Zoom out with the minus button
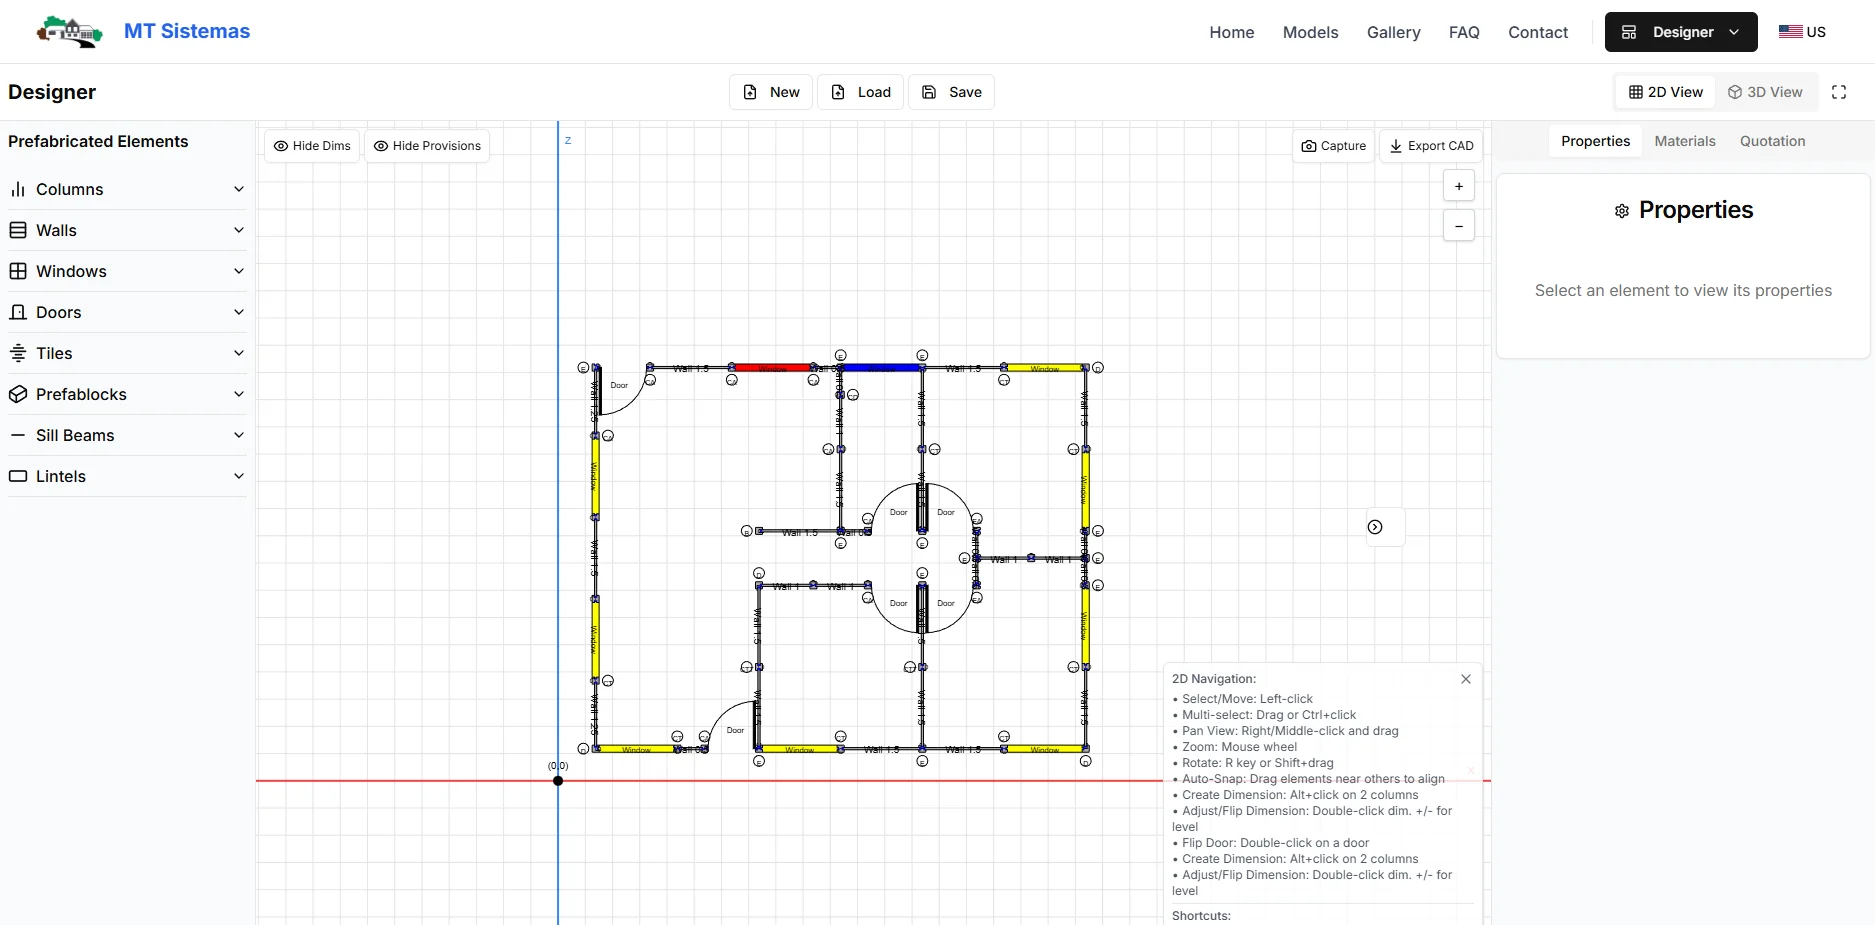 point(1459,226)
